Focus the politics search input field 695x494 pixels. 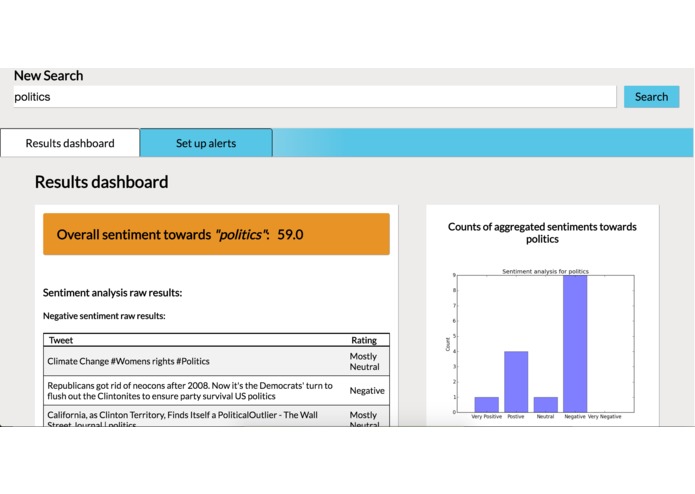[x=315, y=97]
